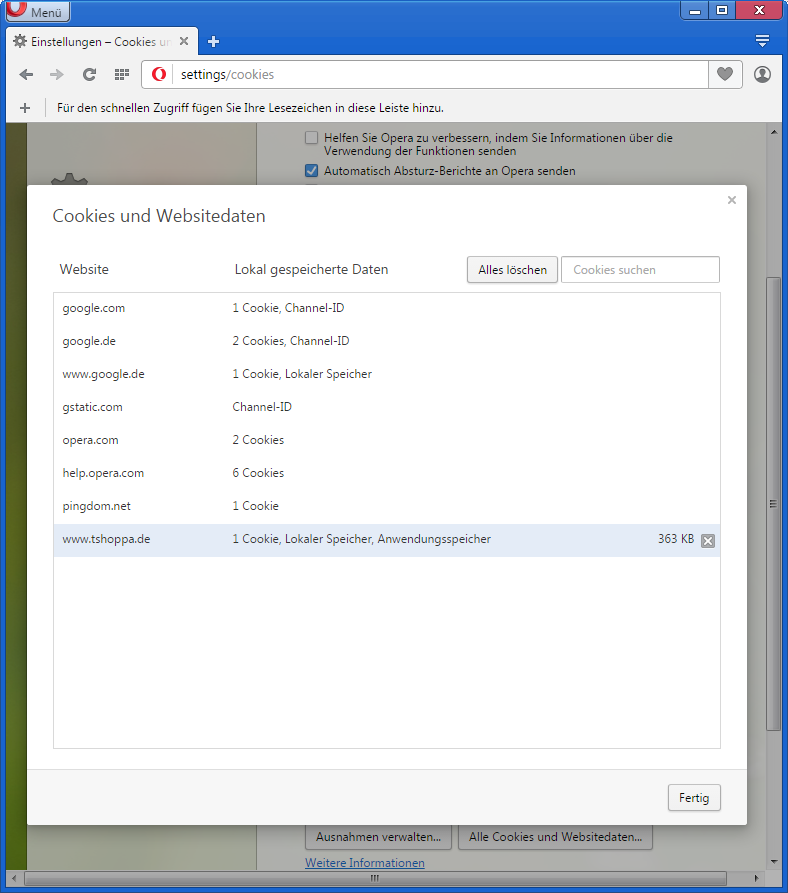The image size is (788, 893).
Task: Open the tab menu icon in tab bar
Action: (762, 40)
